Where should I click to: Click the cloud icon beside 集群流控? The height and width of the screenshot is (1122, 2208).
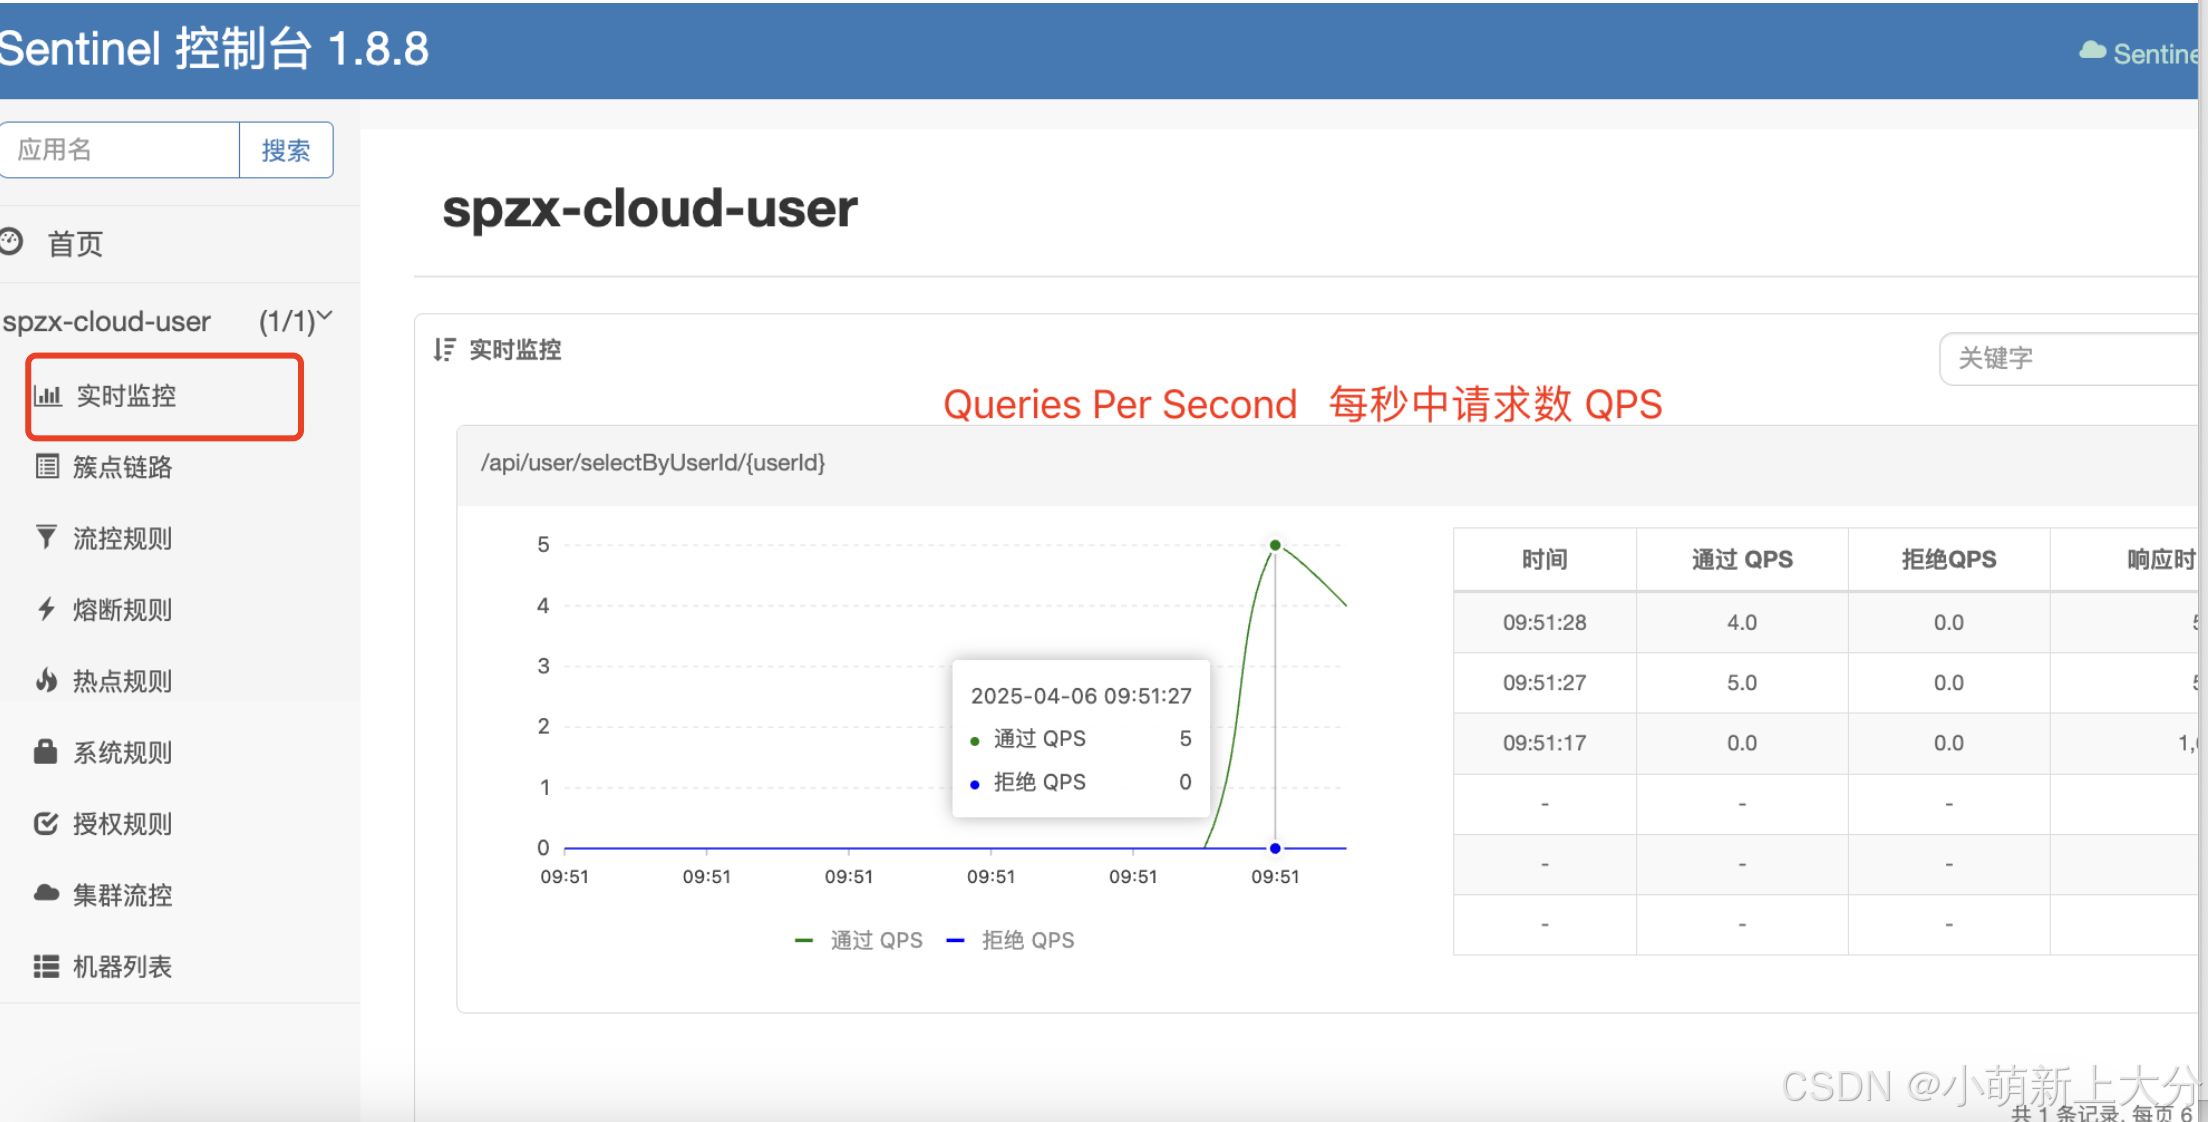(x=46, y=893)
